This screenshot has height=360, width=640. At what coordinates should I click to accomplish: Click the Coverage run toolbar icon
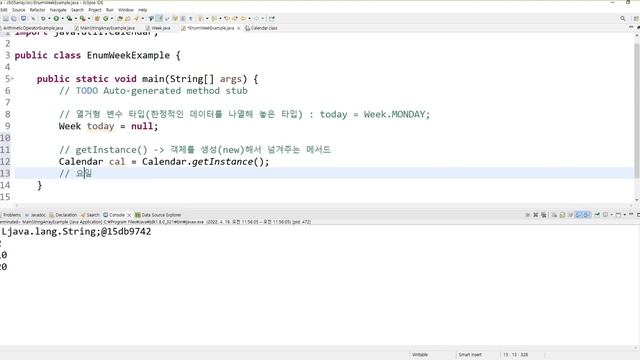(69, 18)
